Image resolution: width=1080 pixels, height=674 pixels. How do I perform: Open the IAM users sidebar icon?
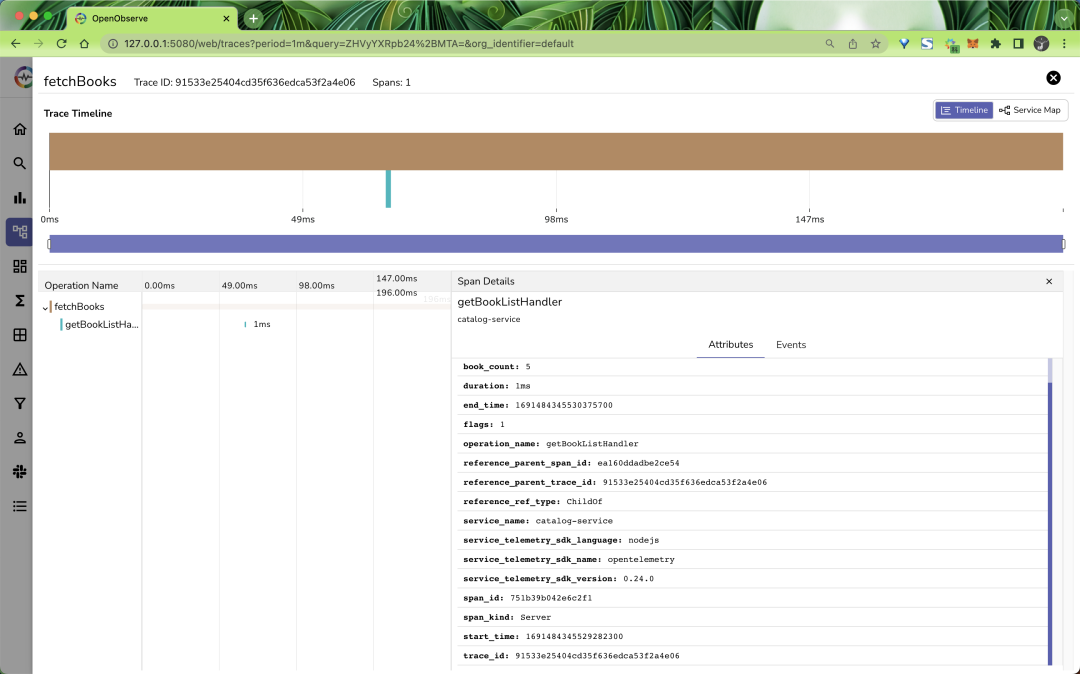coord(19,437)
